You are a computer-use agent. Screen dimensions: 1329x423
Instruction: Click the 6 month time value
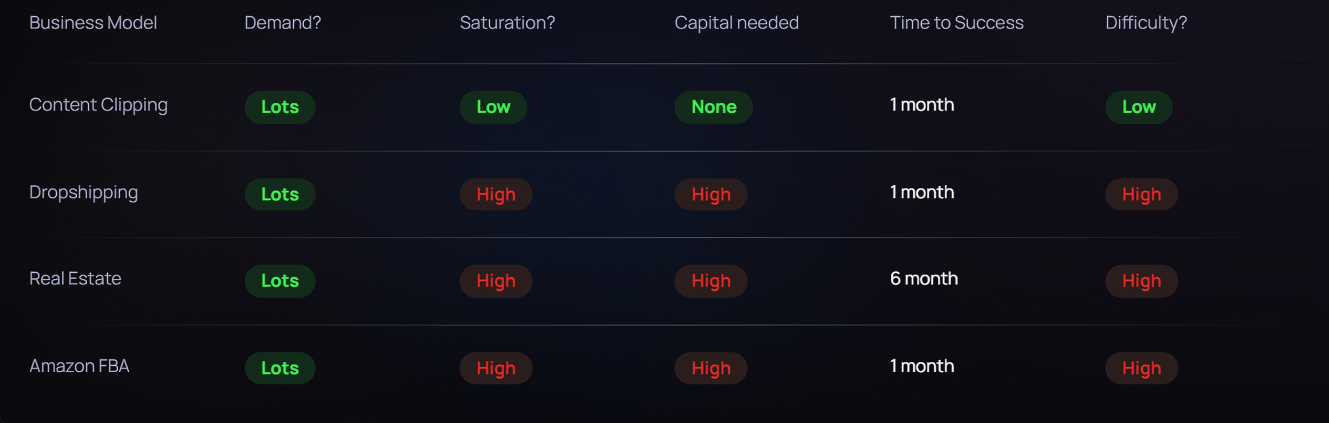point(923,279)
